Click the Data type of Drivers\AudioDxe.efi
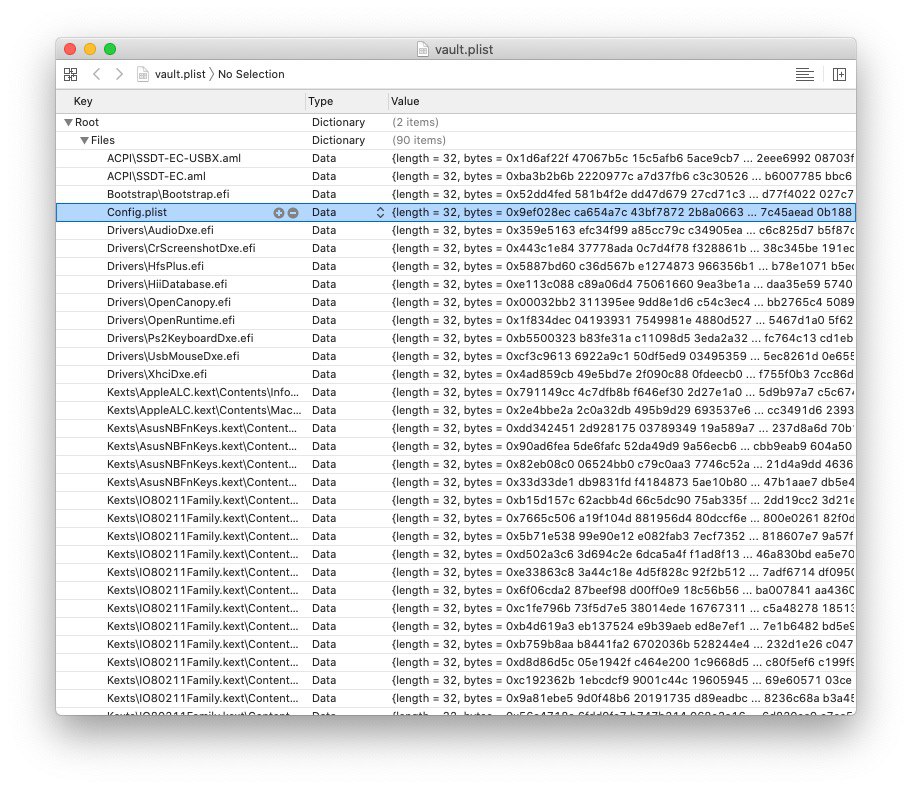 point(324,230)
